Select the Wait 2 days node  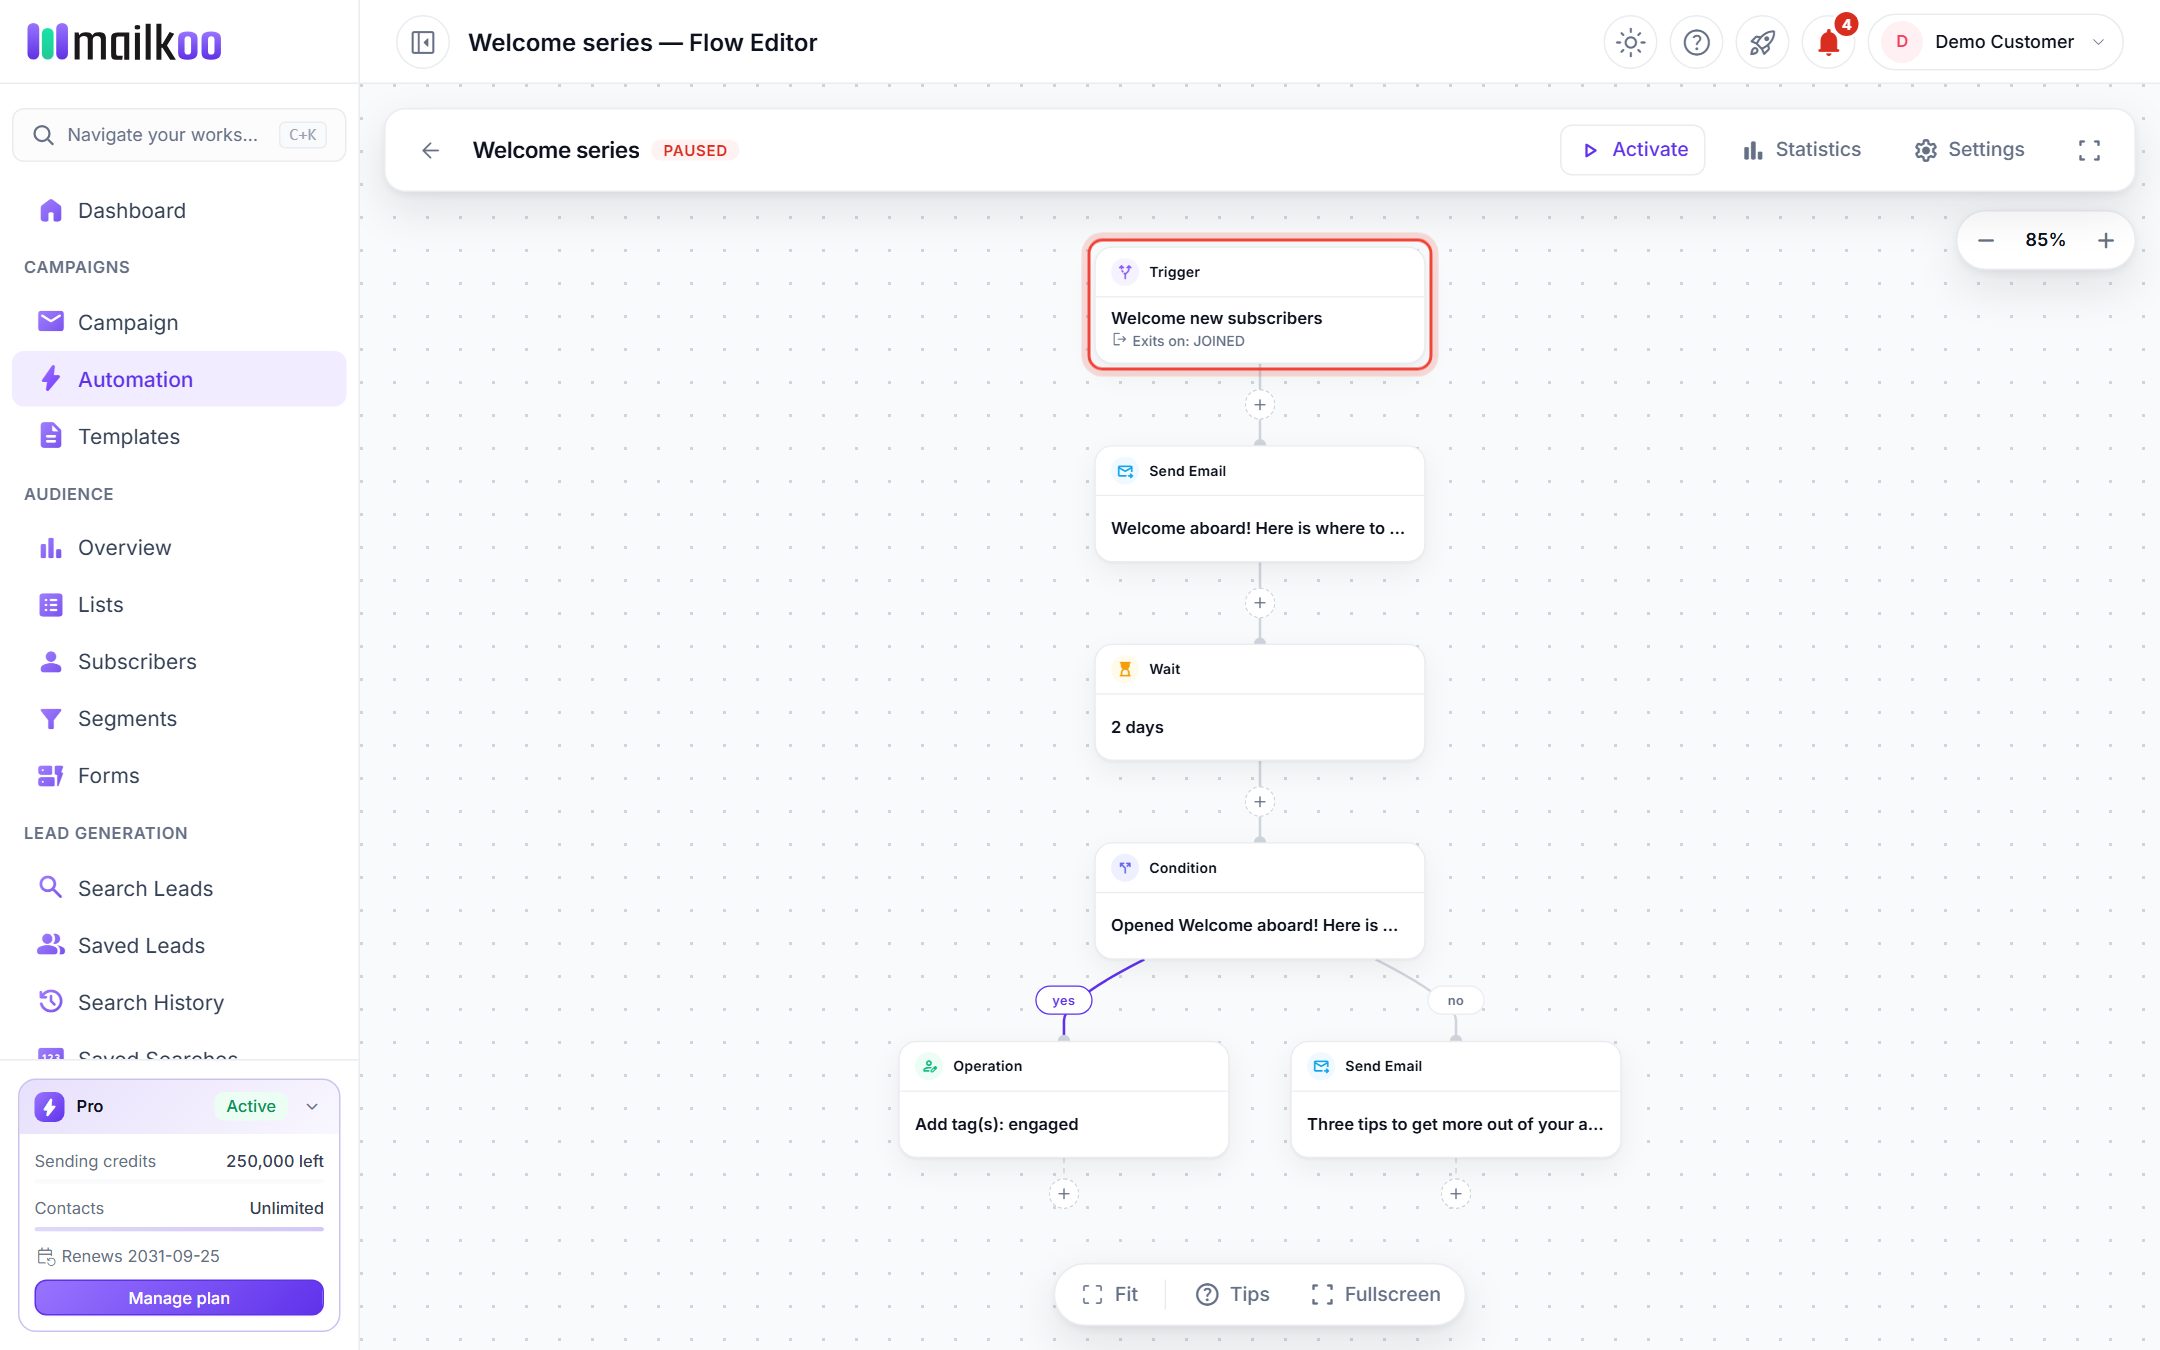pos(1260,702)
